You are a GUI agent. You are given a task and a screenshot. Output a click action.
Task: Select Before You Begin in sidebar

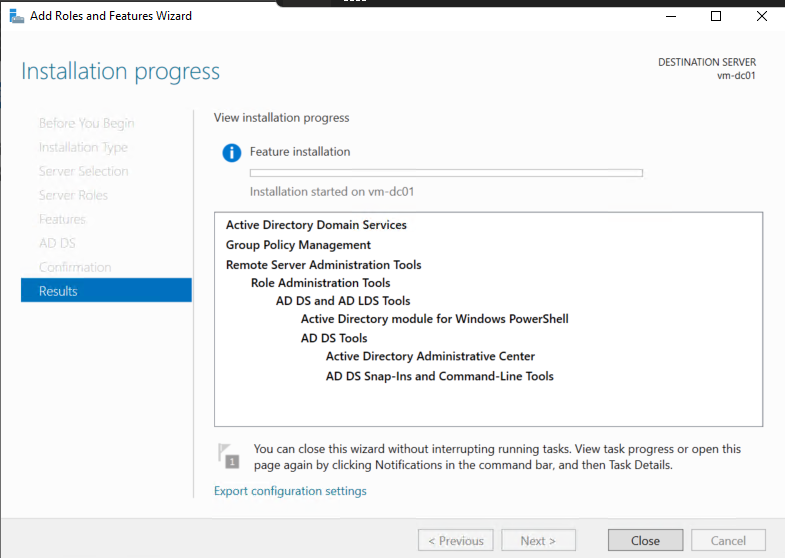(x=86, y=123)
